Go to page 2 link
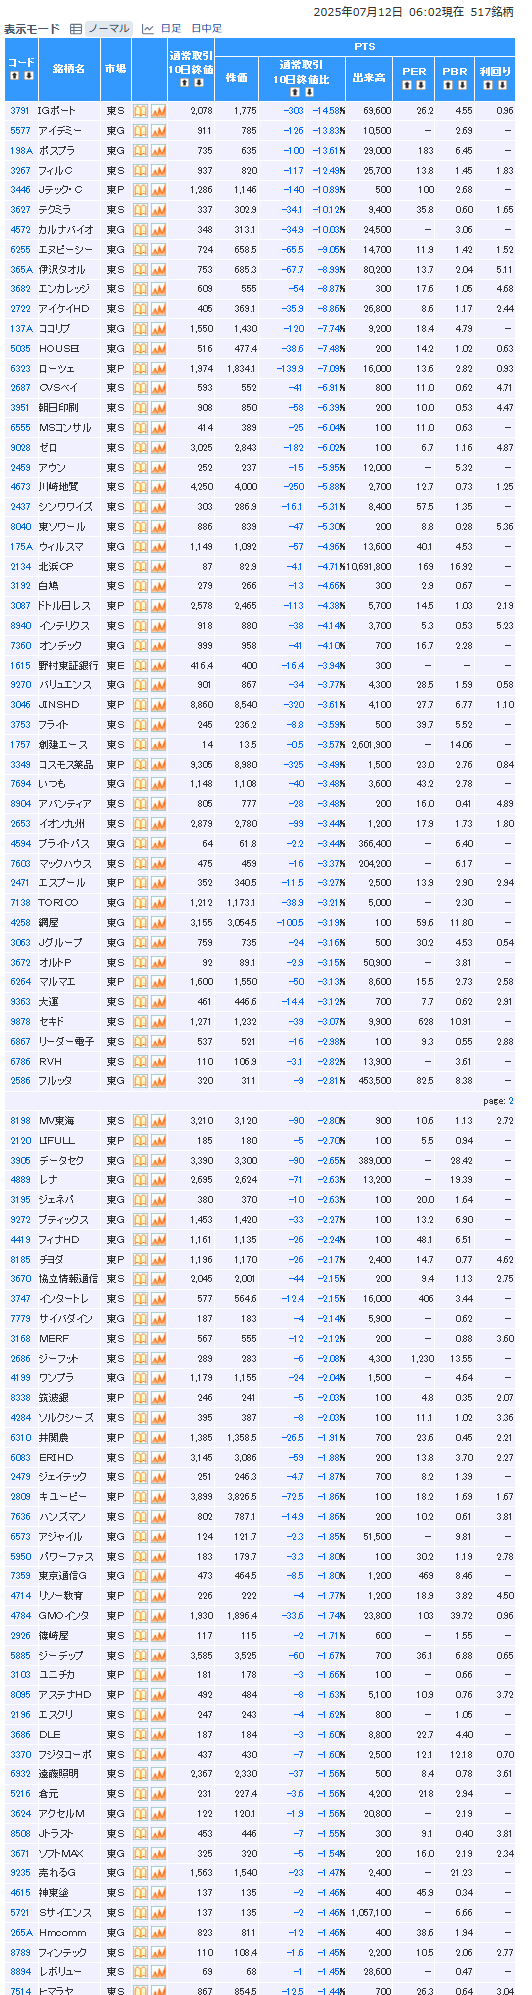 pyautogui.click(x=510, y=1101)
